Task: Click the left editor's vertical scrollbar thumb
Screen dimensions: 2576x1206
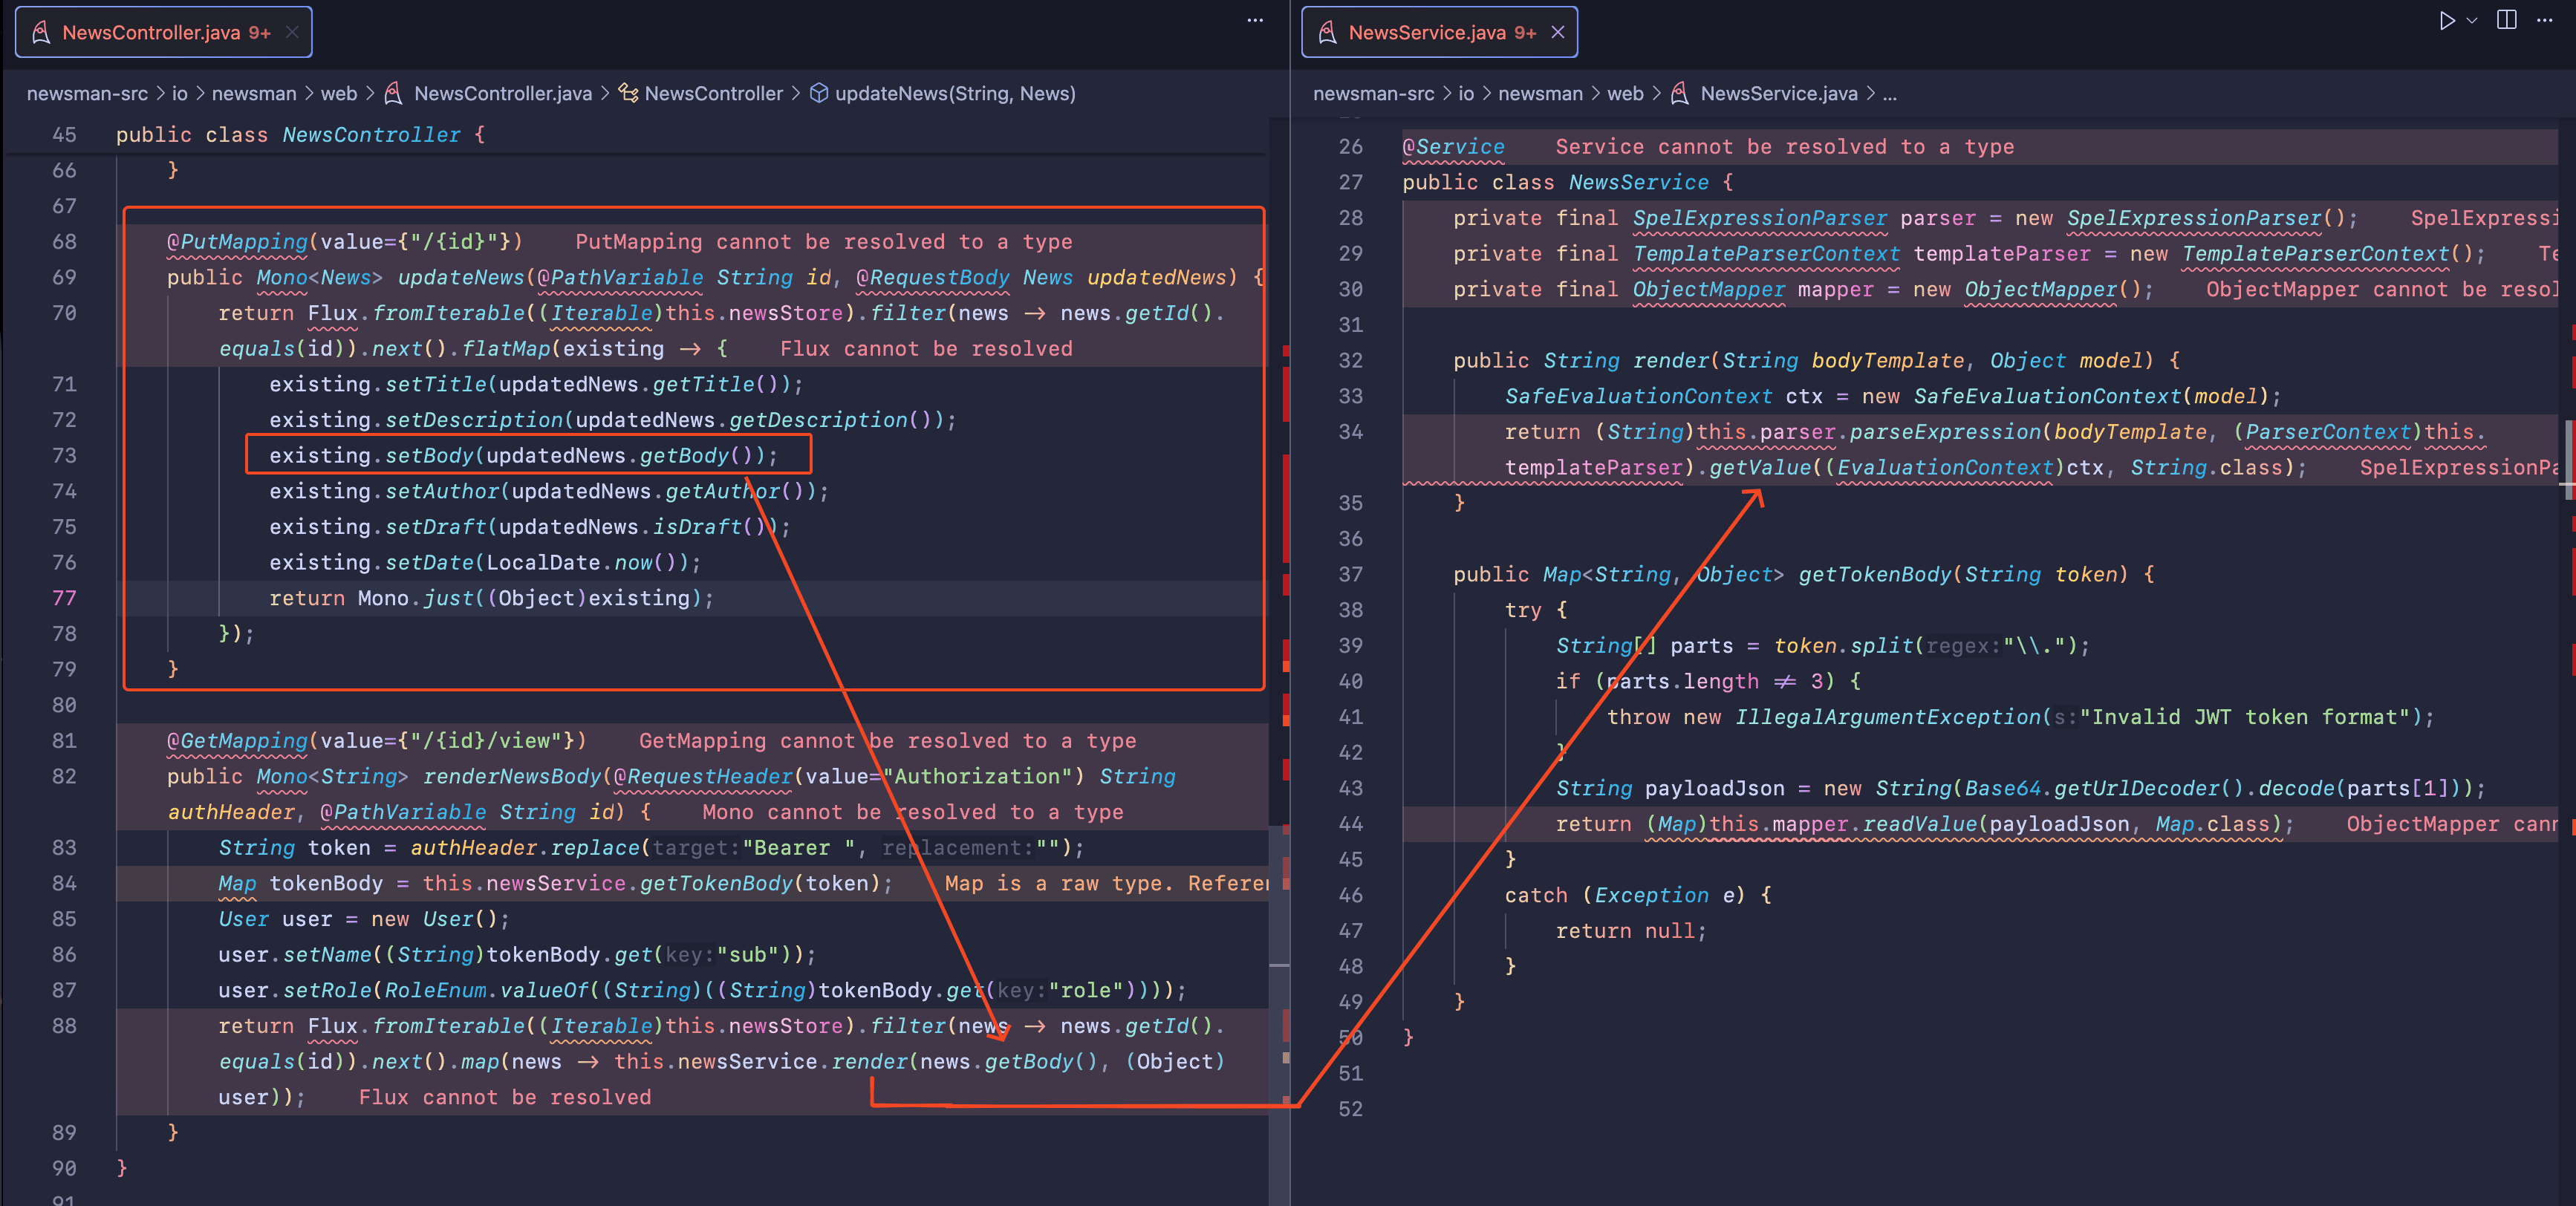Action: (x=1279, y=1015)
